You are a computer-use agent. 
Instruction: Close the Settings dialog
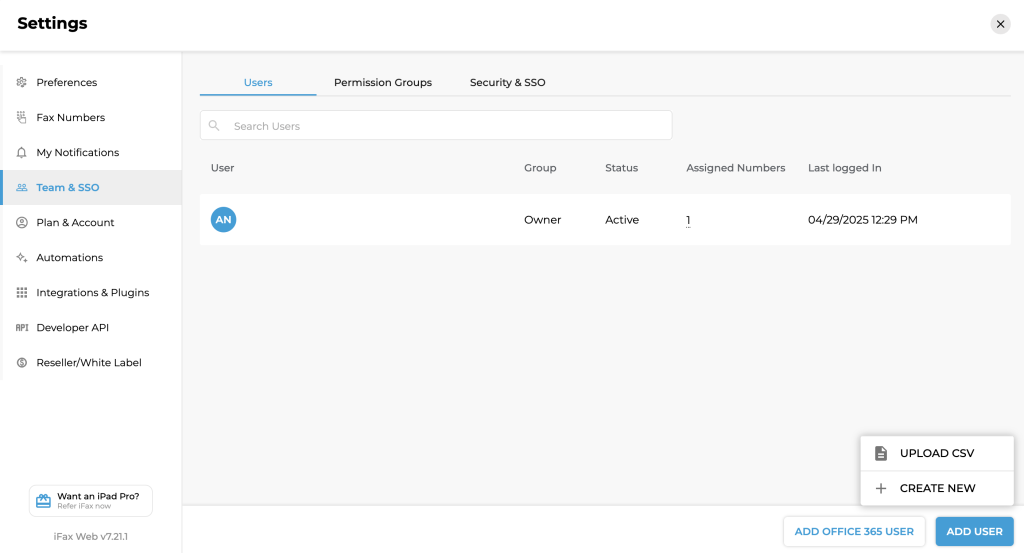[1000, 24]
